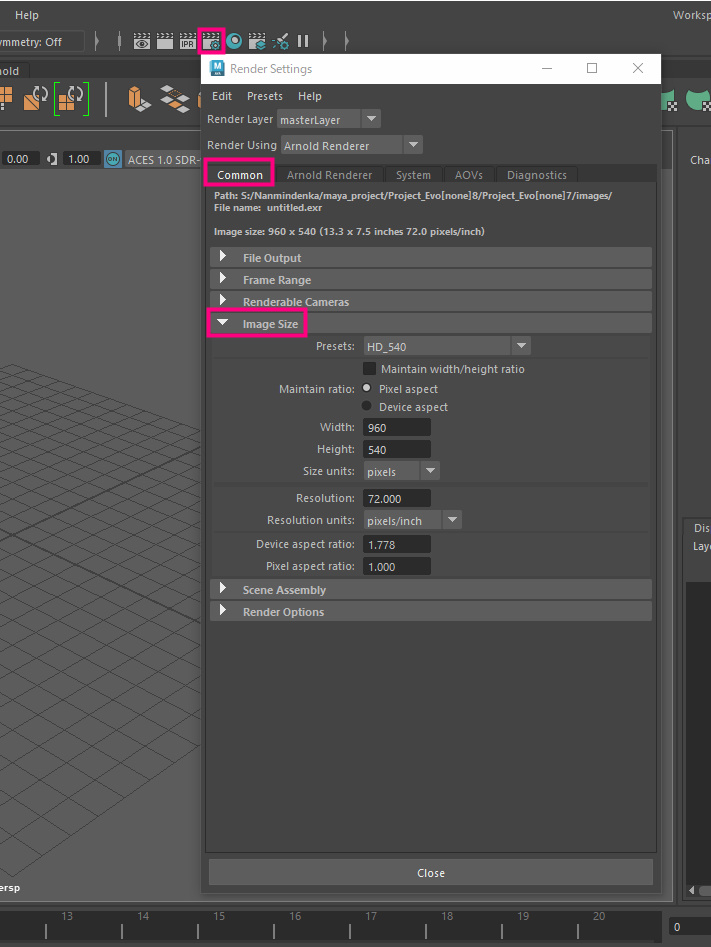Open the main Maya Help menu
This screenshot has width=711, height=947.
(x=27, y=15)
